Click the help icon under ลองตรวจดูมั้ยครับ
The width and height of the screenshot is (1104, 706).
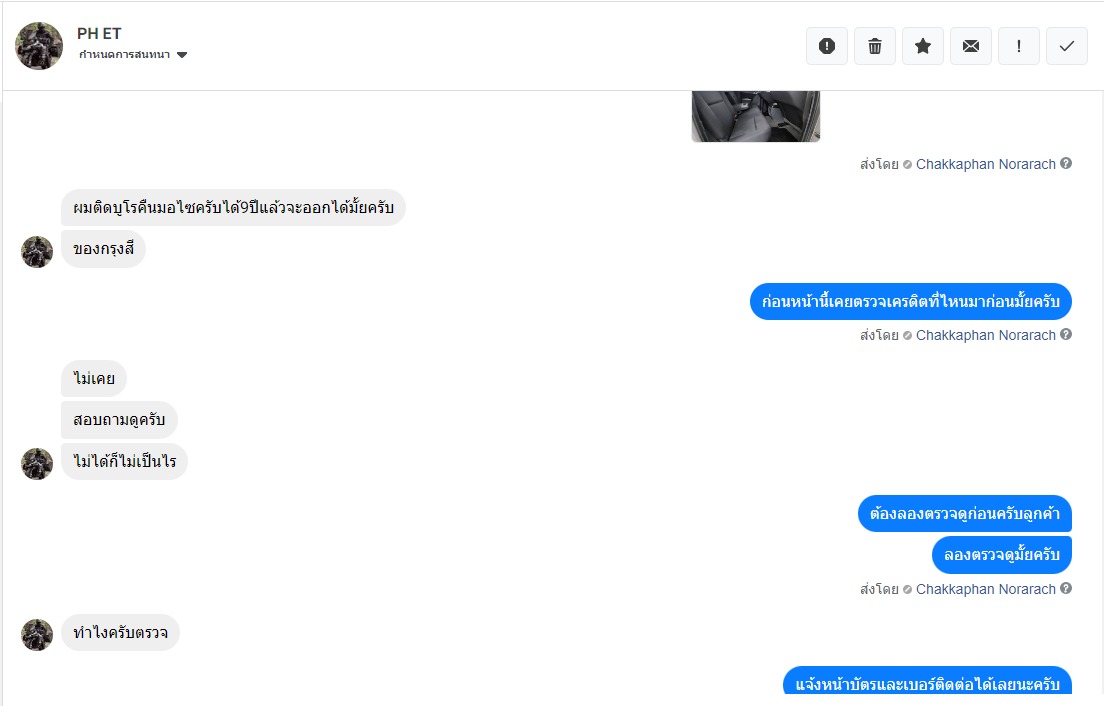pyautogui.click(x=1066, y=588)
